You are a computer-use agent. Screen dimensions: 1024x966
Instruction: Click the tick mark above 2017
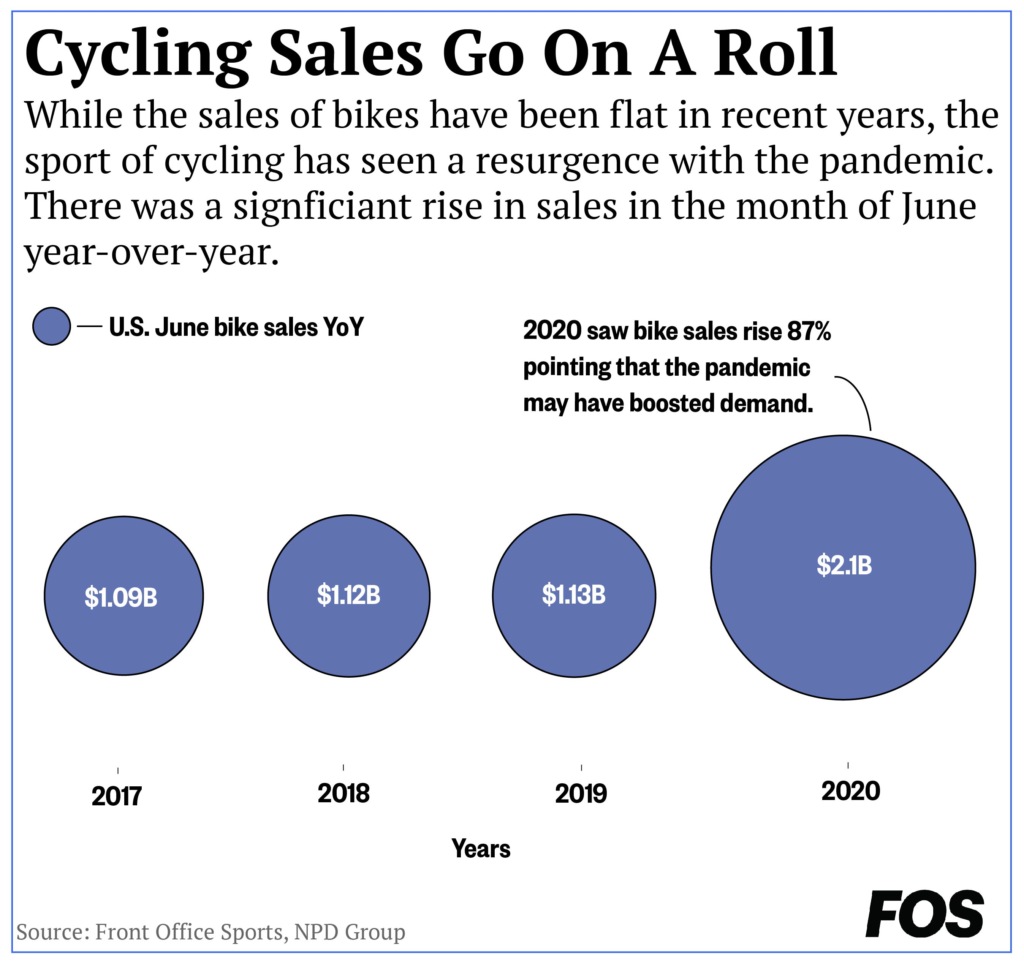coord(118,771)
